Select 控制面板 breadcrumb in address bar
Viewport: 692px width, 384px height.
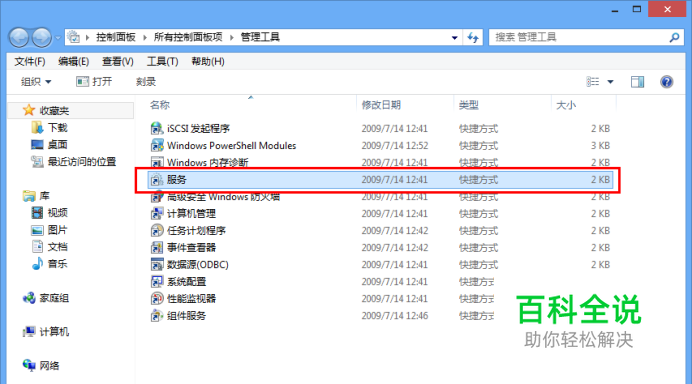coord(116,37)
